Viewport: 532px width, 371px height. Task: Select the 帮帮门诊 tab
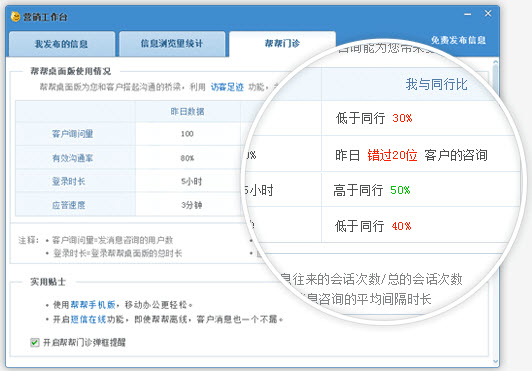click(282, 43)
